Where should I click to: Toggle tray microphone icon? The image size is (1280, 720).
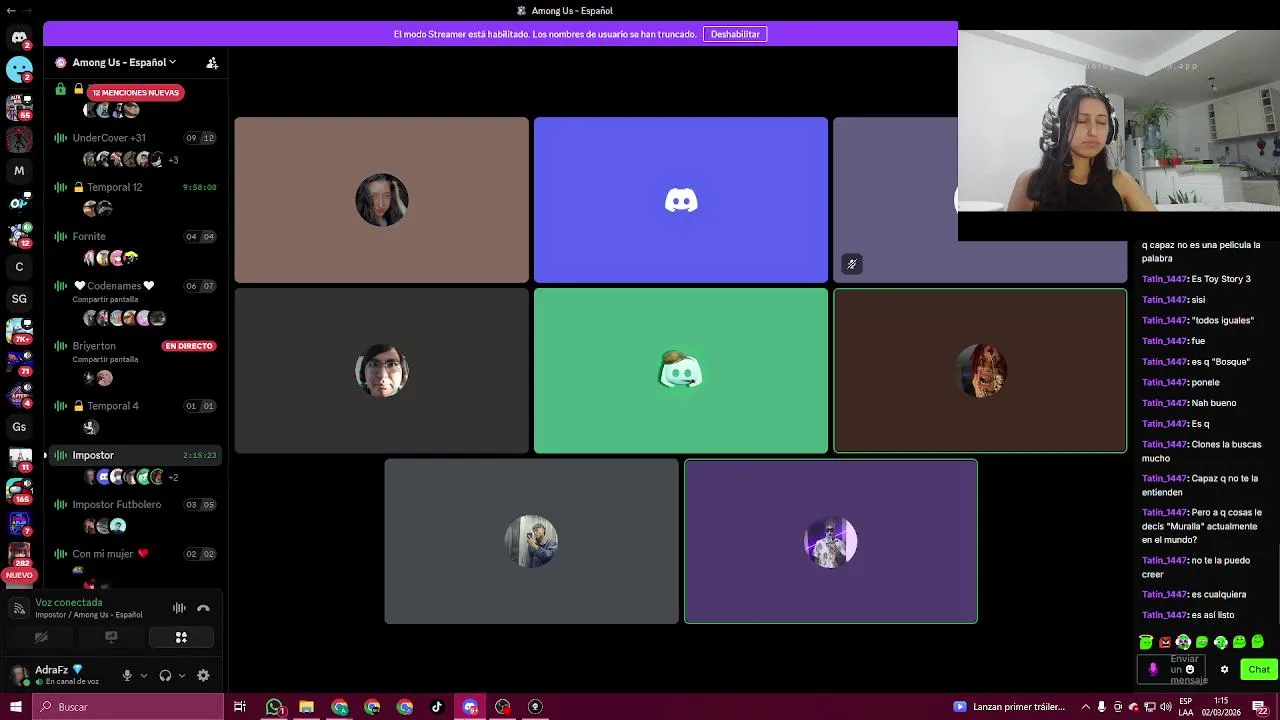click(x=1101, y=707)
